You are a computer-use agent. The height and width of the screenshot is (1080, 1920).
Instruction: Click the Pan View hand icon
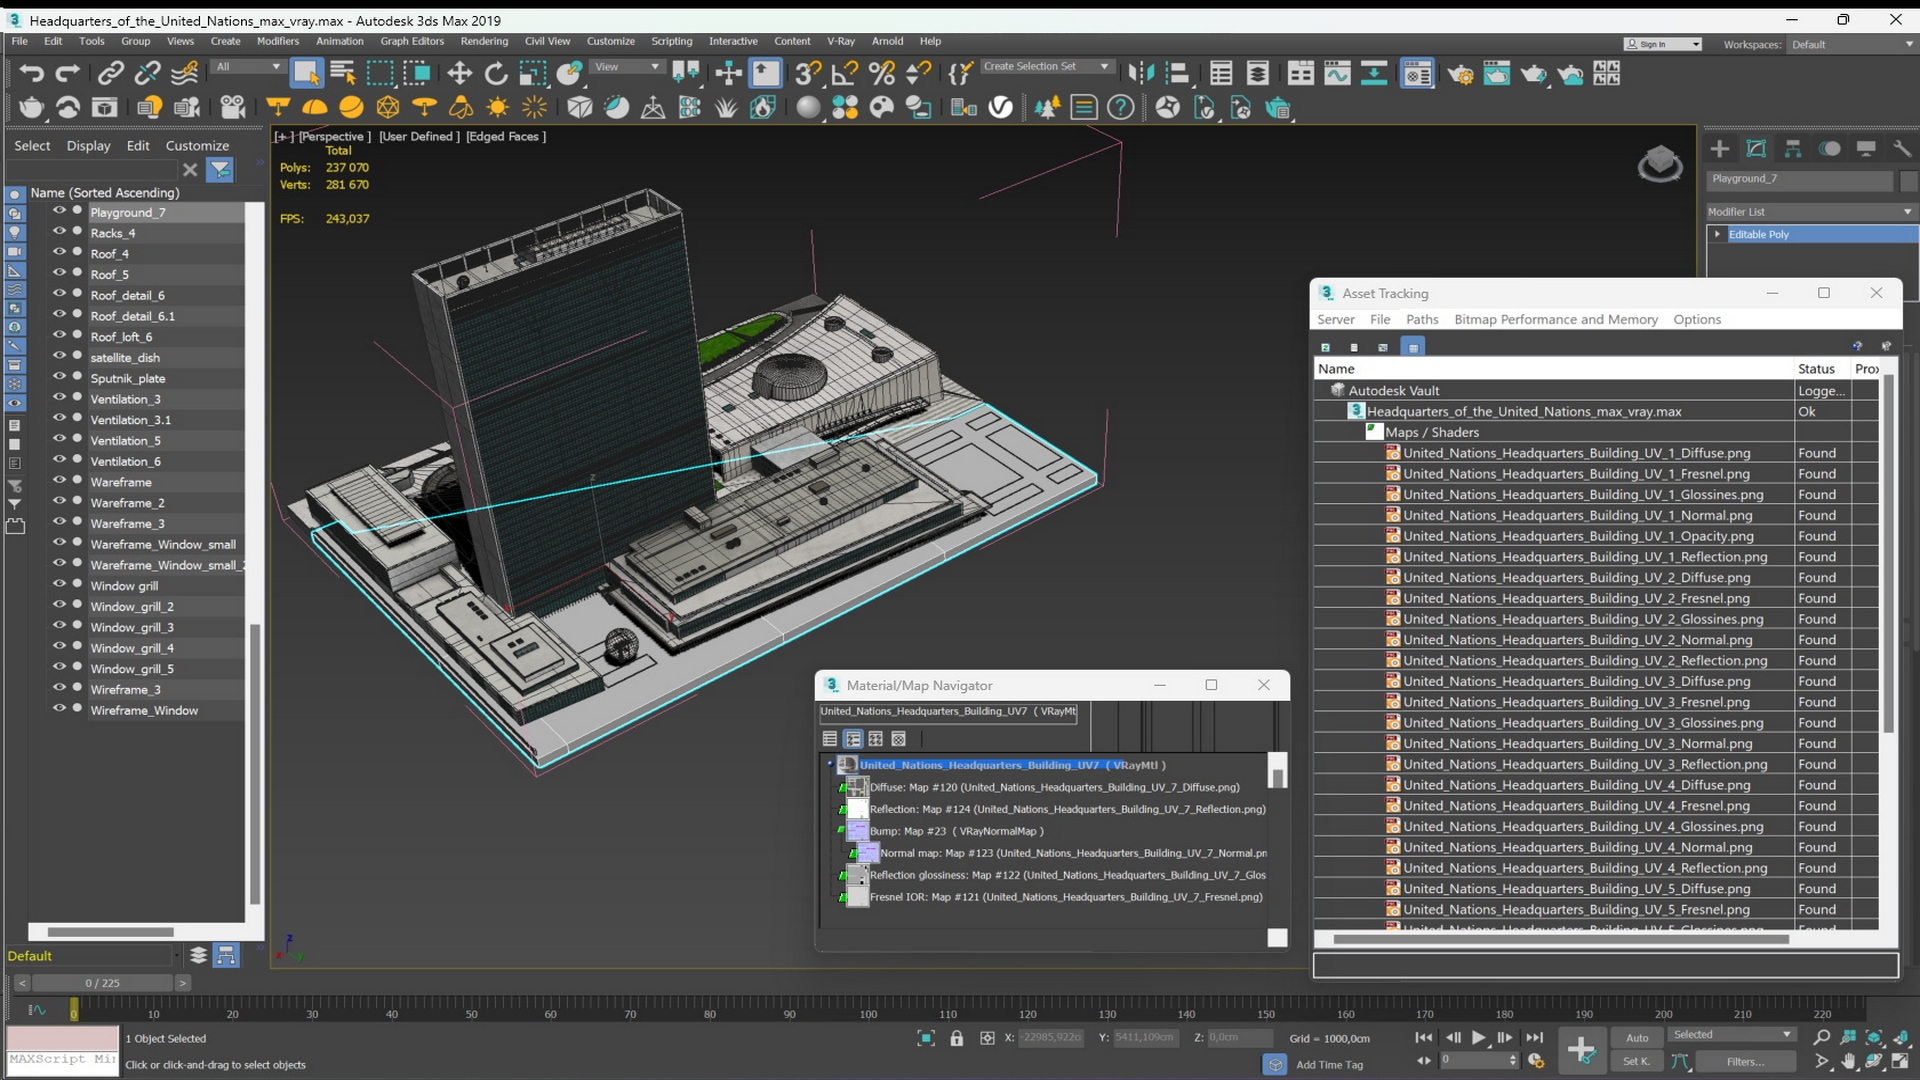(1848, 1062)
